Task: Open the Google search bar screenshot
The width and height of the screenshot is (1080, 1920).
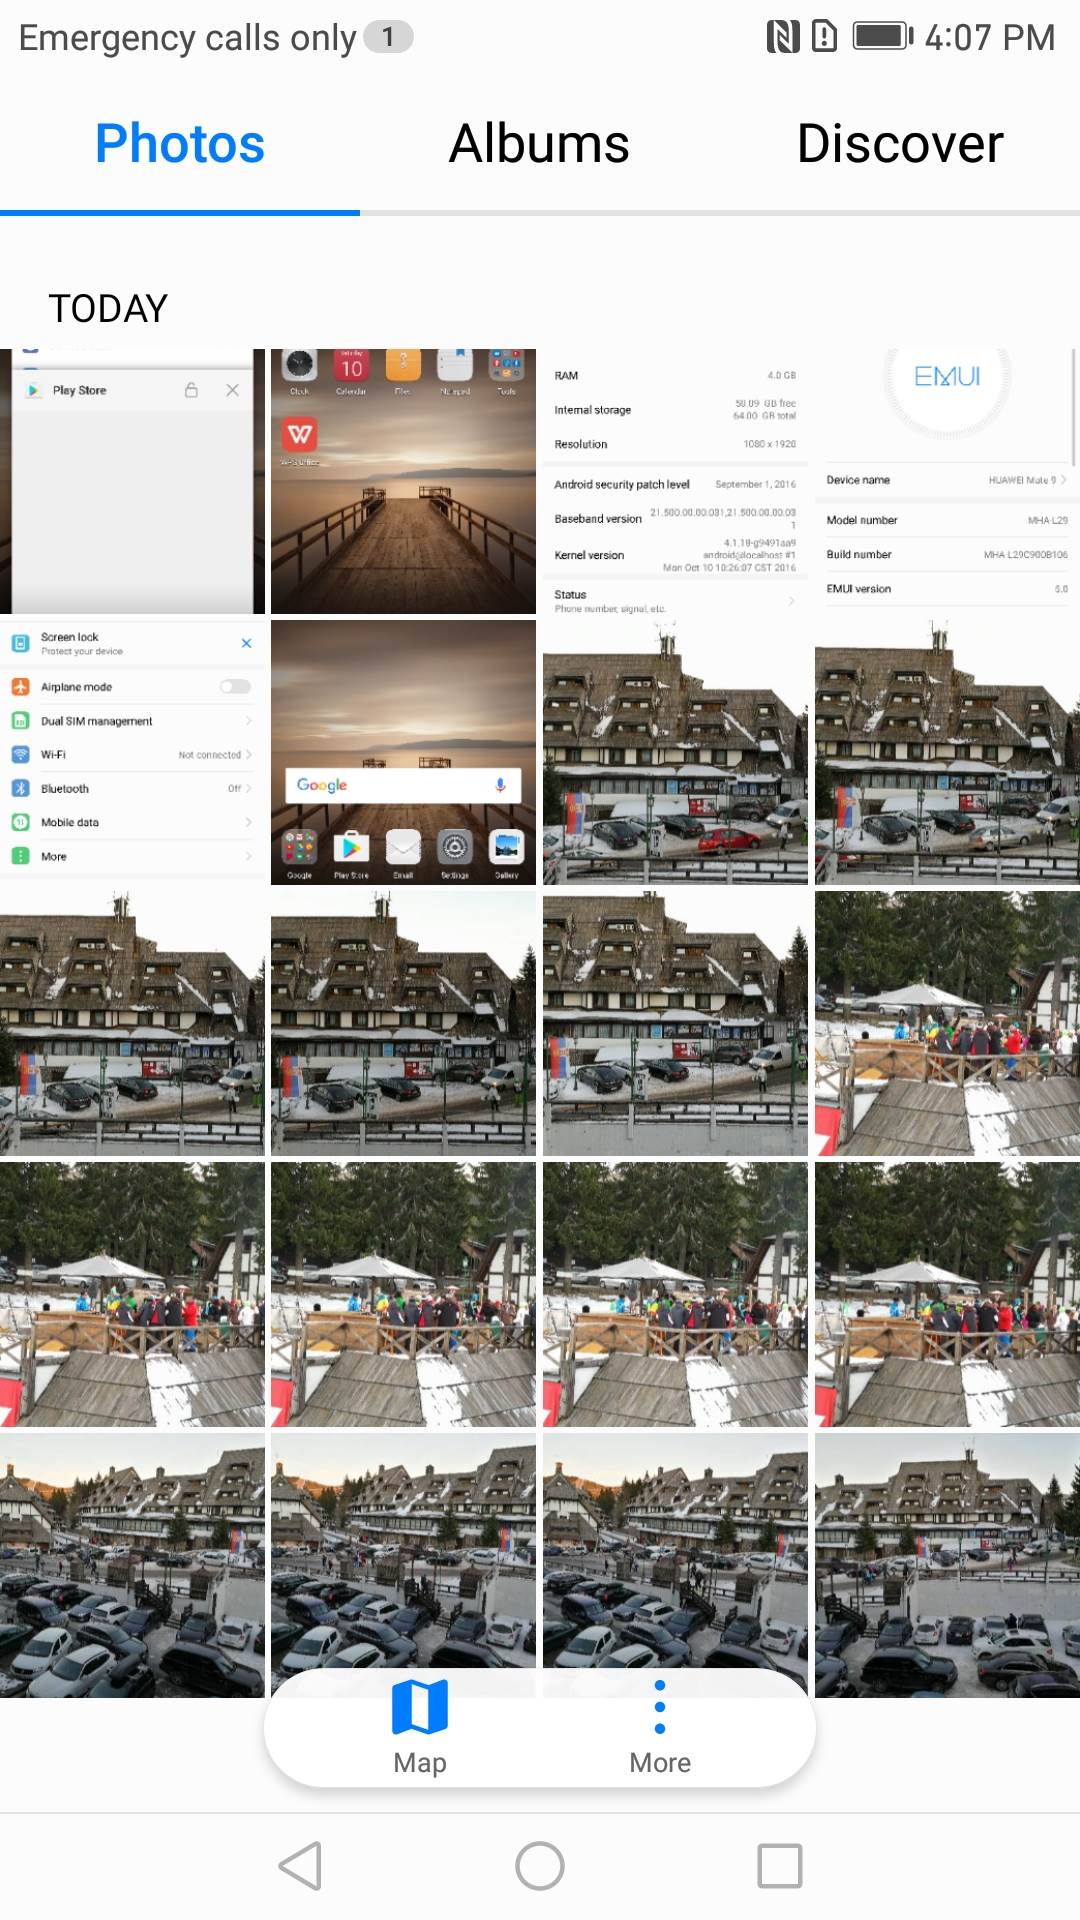Action: click(403, 752)
